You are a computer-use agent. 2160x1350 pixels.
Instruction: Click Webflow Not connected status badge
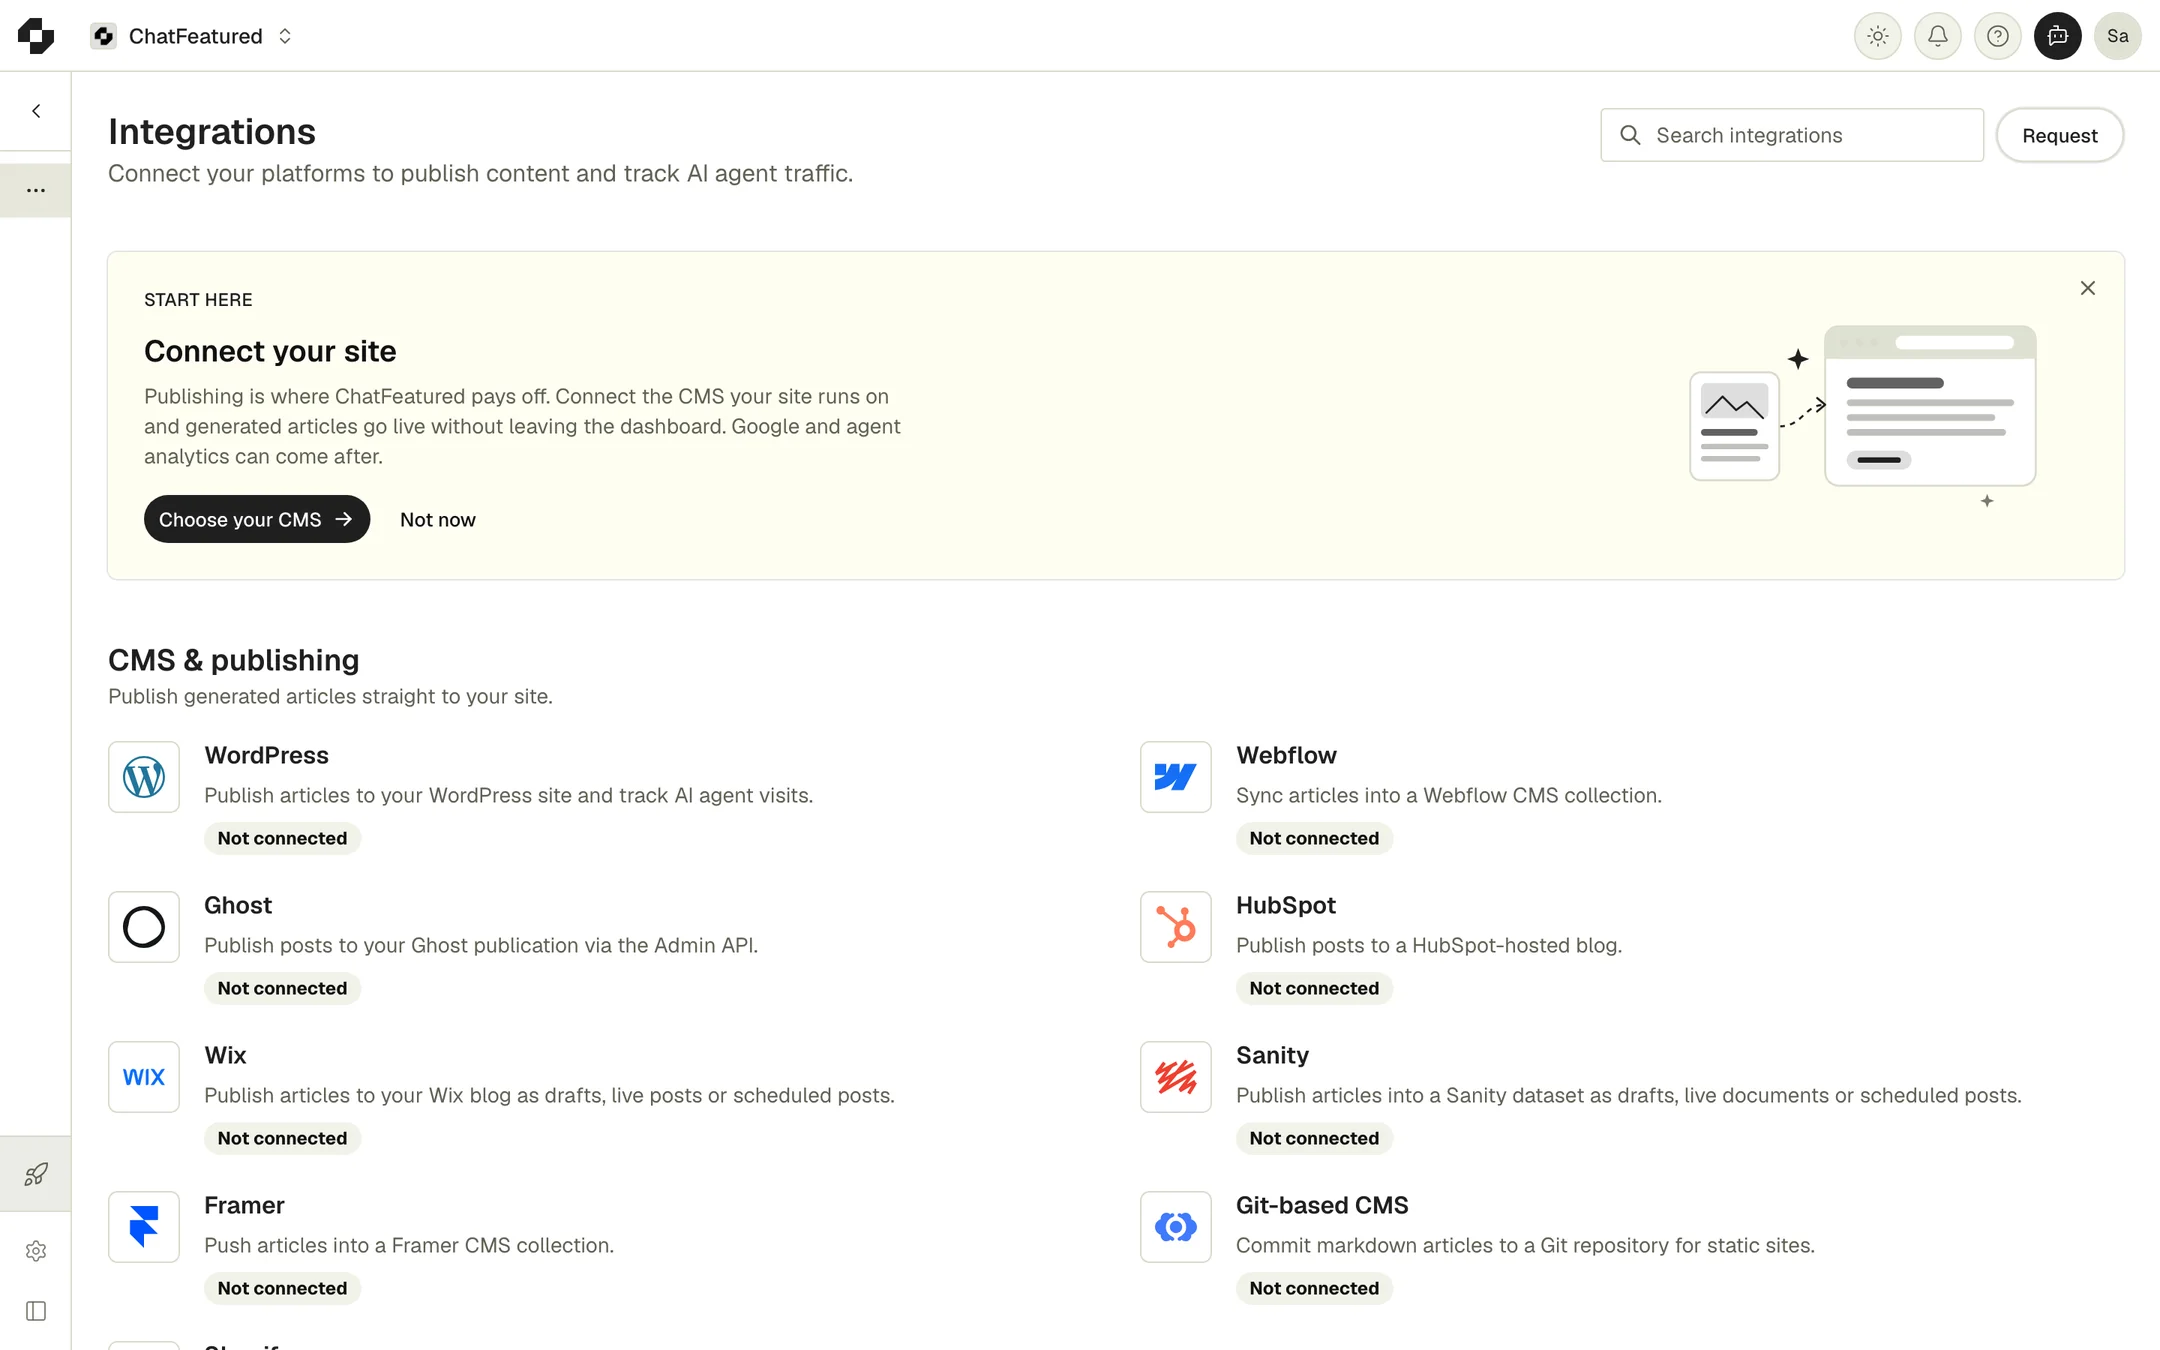[x=1314, y=838]
